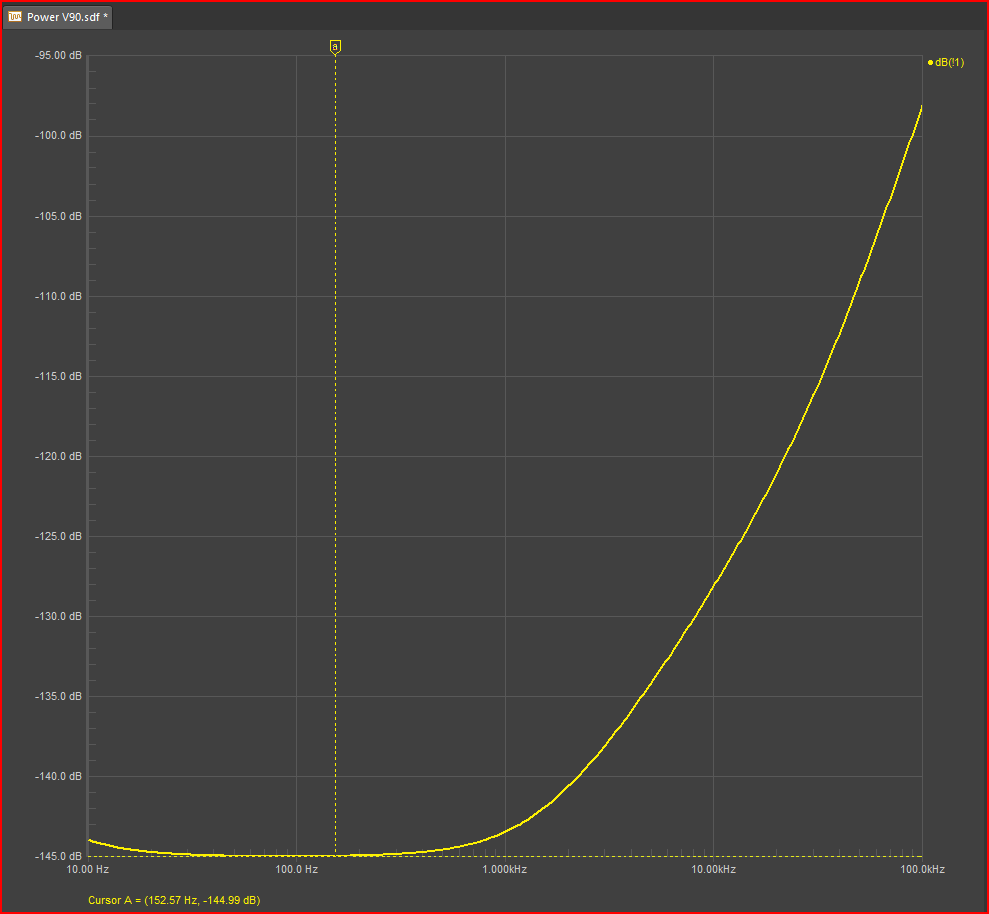Click the yellow legend dot for dB(!1)

[930, 62]
